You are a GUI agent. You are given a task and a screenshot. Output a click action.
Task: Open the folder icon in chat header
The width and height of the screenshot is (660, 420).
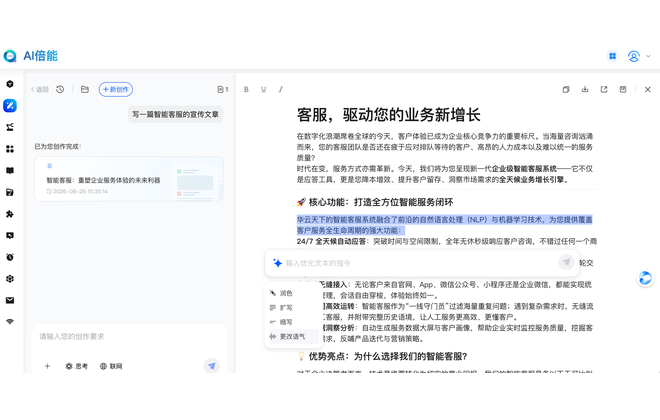85,89
